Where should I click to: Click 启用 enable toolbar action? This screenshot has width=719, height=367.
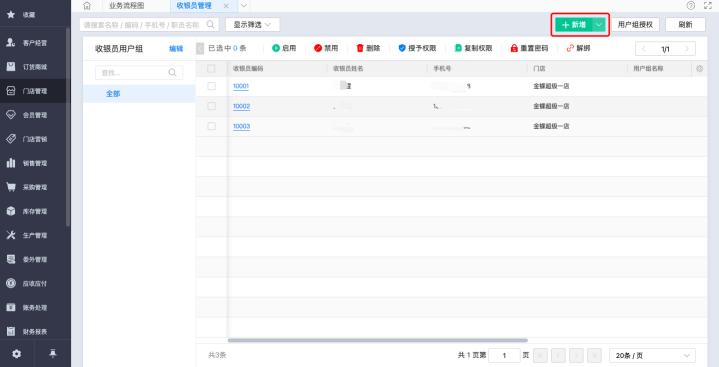[284, 48]
